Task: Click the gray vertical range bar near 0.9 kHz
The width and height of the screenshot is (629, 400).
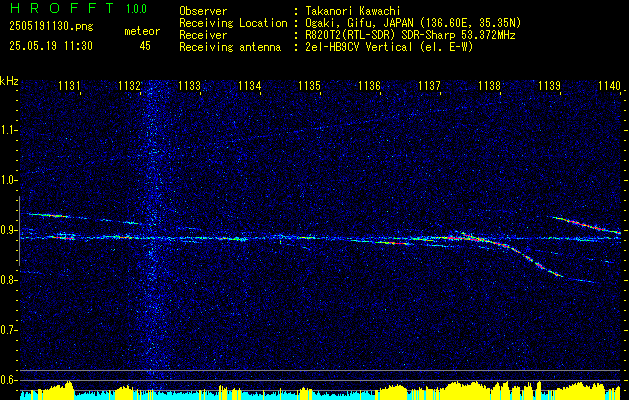Action: click(x=19, y=231)
